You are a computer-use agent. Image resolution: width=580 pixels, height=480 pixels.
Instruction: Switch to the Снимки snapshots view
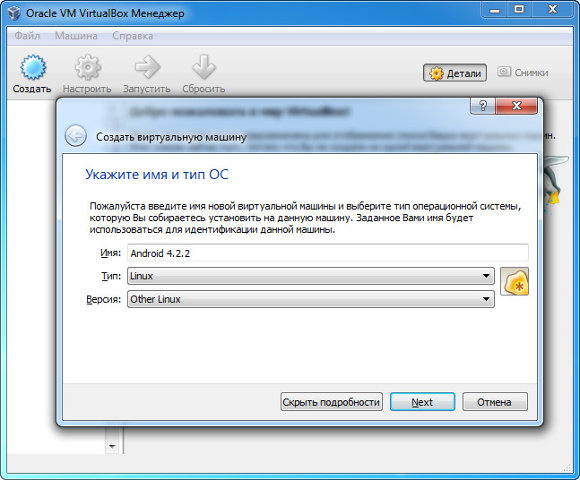click(x=523, y=72)
